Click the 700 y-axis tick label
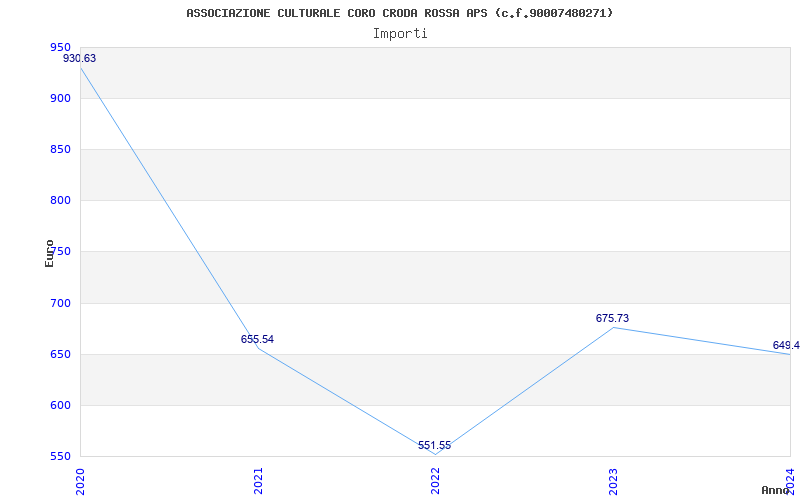The image size is (800, 500). [60, 304]
